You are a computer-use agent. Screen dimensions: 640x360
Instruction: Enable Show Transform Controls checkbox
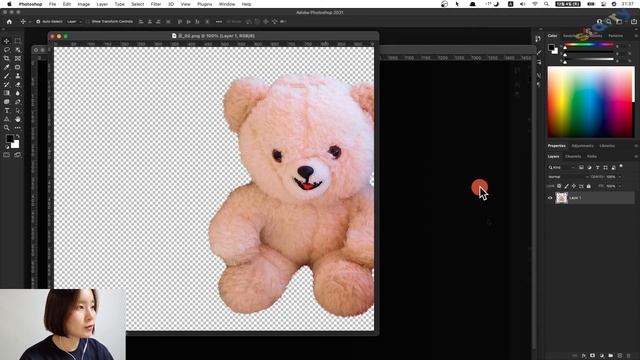[88, 22]
